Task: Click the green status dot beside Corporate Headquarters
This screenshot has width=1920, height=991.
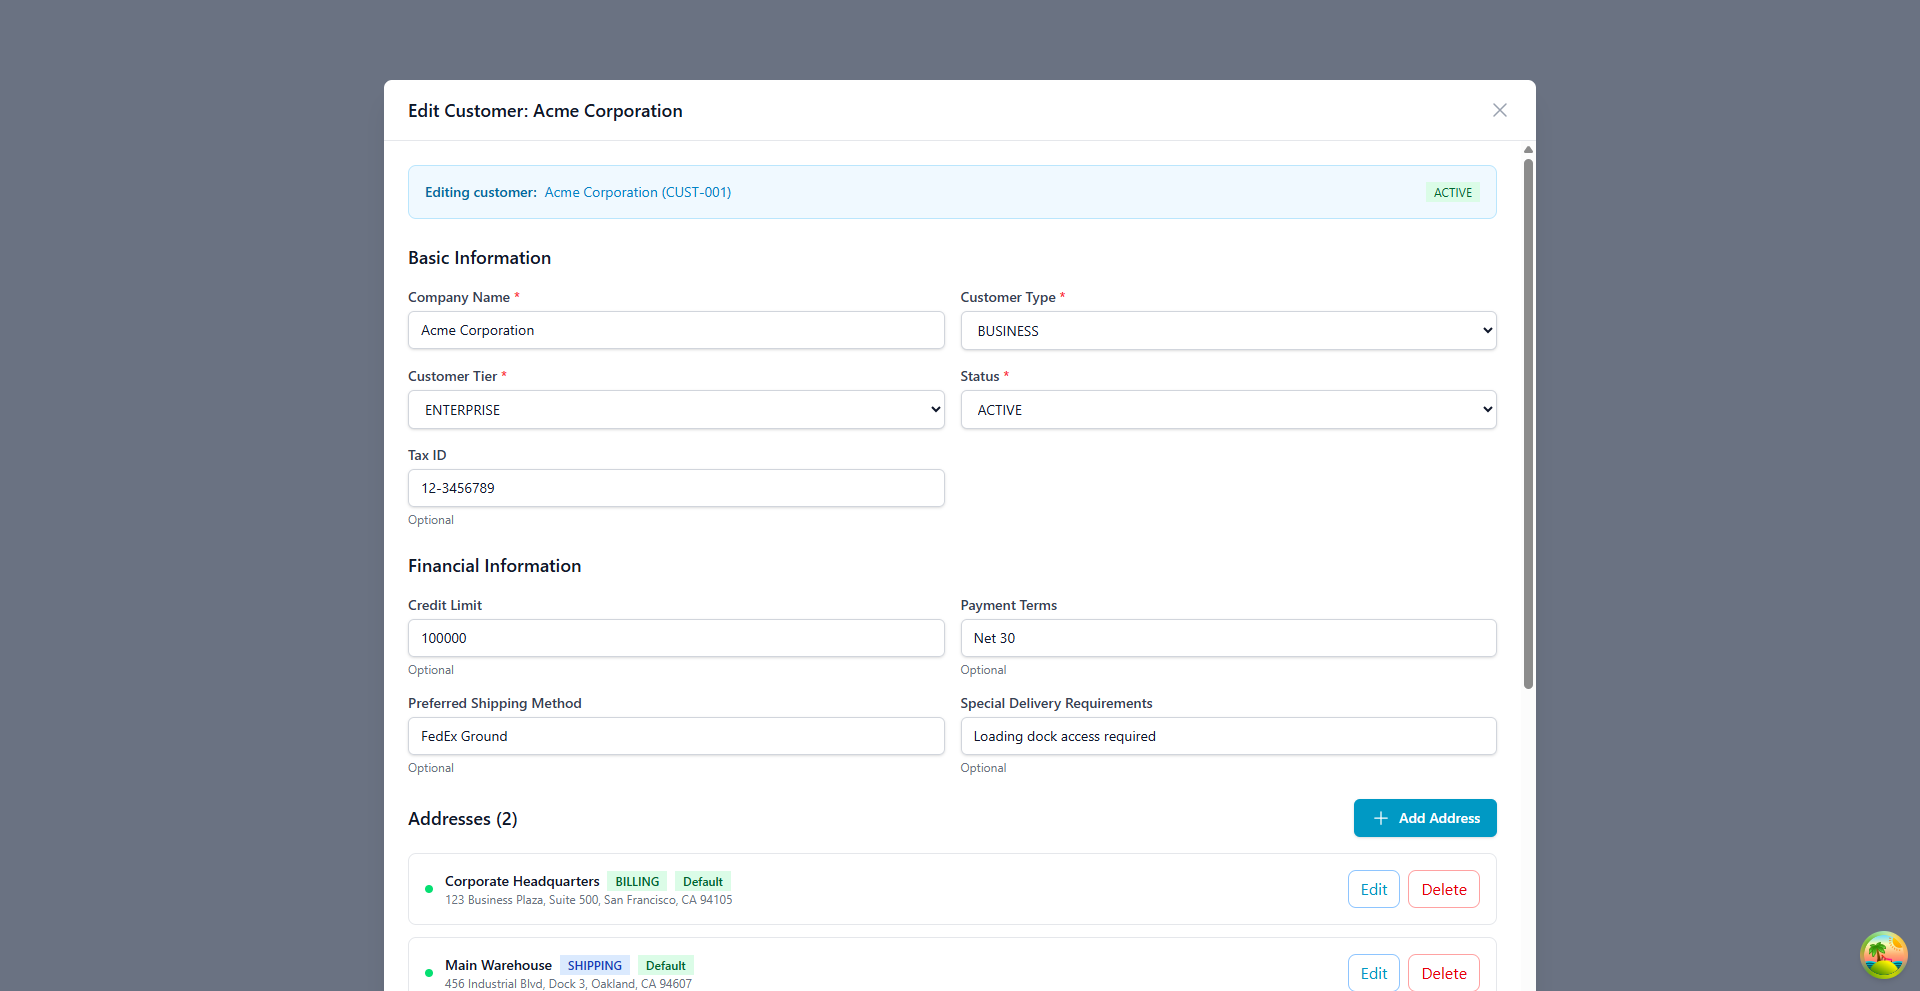Action: click(x=428, y=889)
